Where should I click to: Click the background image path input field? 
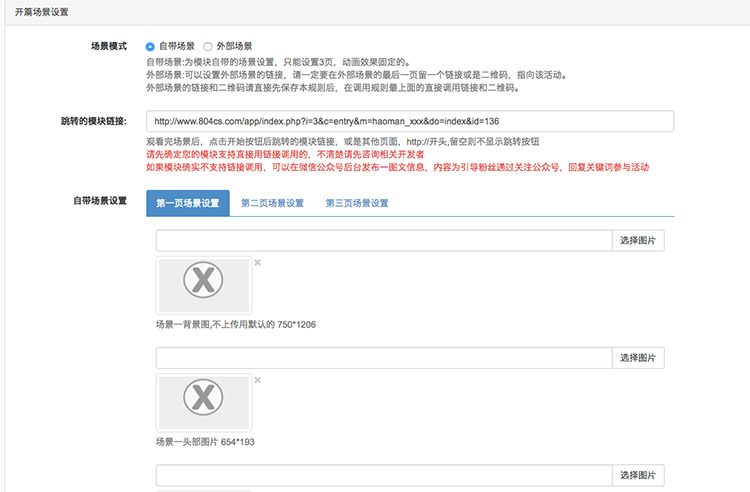(384, 241)
